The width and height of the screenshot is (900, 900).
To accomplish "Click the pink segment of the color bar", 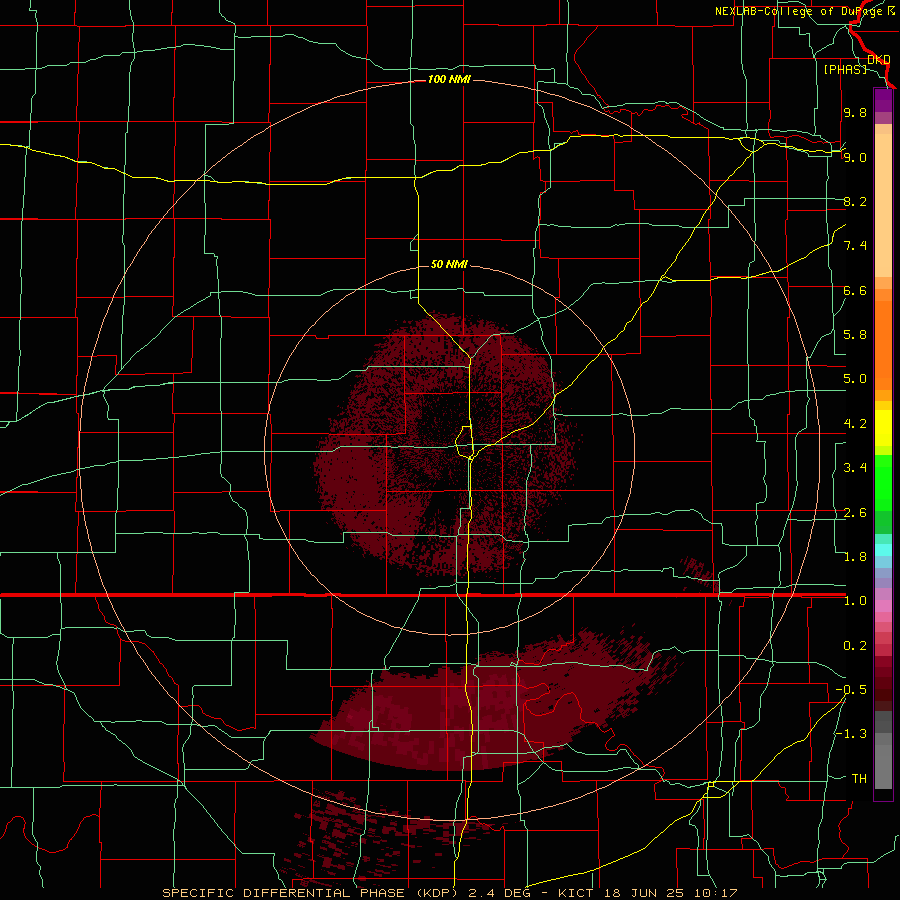I will [x=883, y=606].
